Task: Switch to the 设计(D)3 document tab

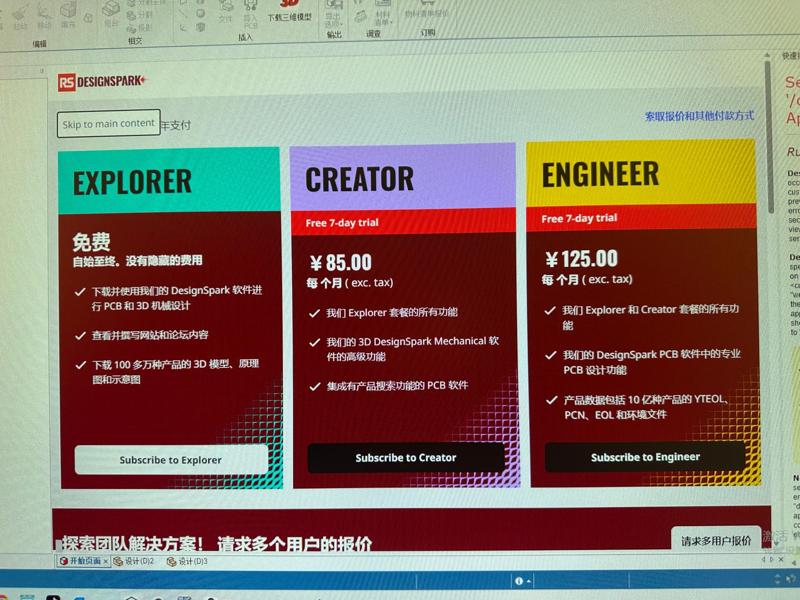Action: (x=187, y=561)
